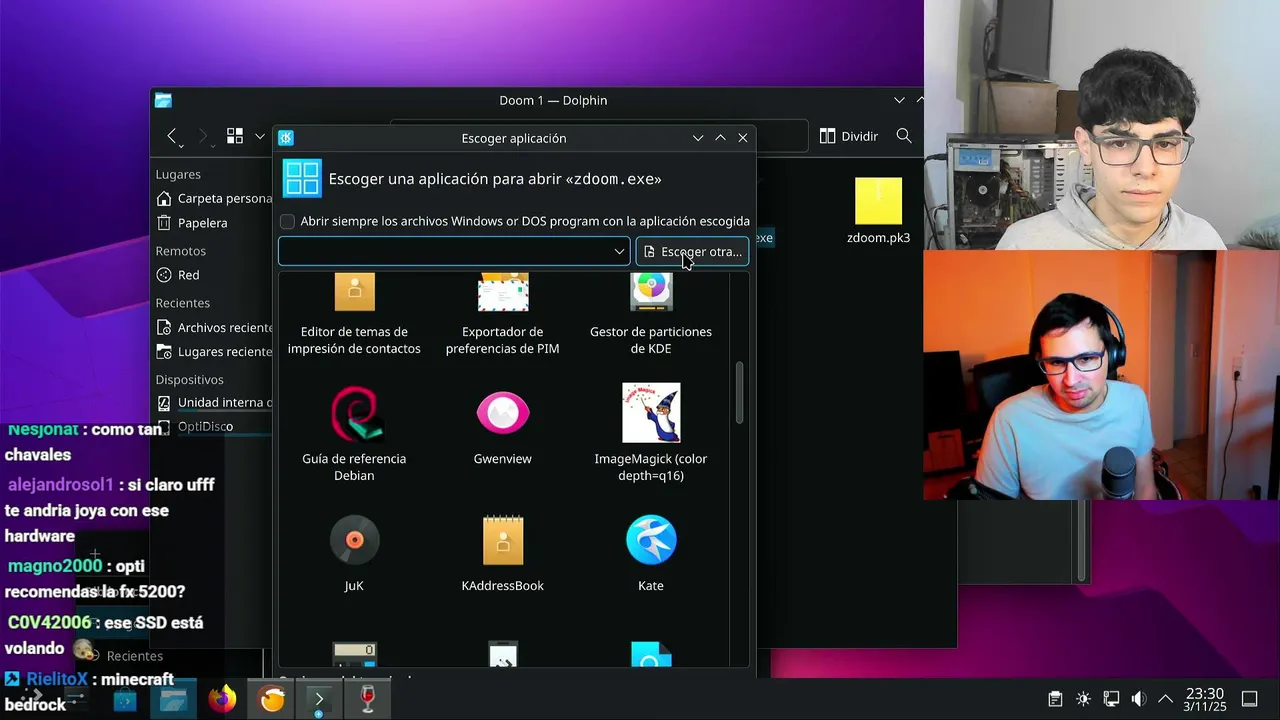1280x720 pixels.
Task: Click the application list vertical scrollbar
Action: tap(740, 392)
